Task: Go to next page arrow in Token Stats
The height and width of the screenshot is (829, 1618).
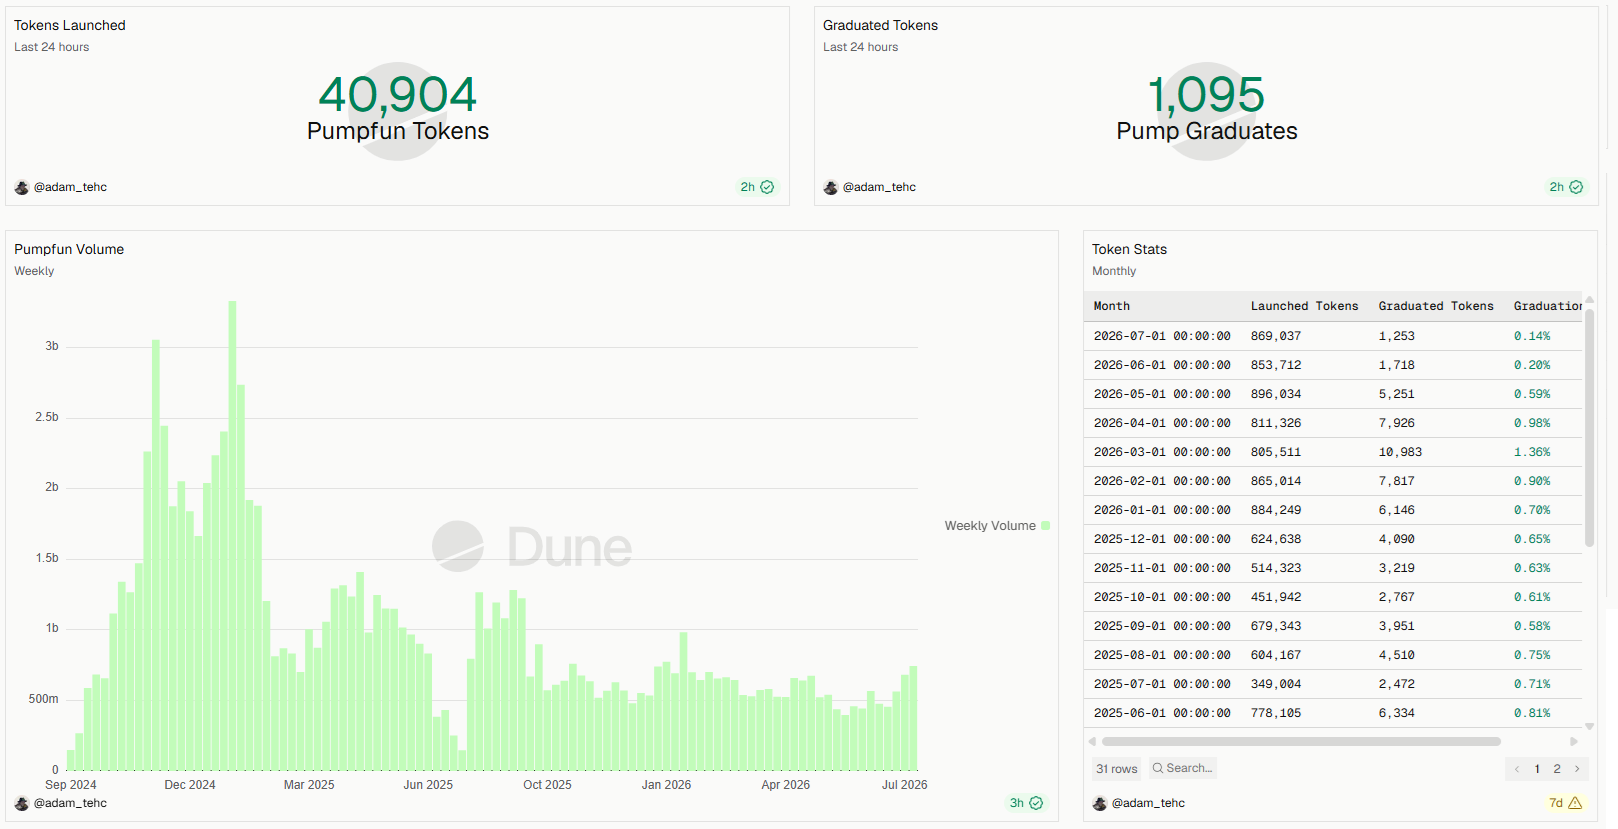Action: click(x=1577, y=769)
